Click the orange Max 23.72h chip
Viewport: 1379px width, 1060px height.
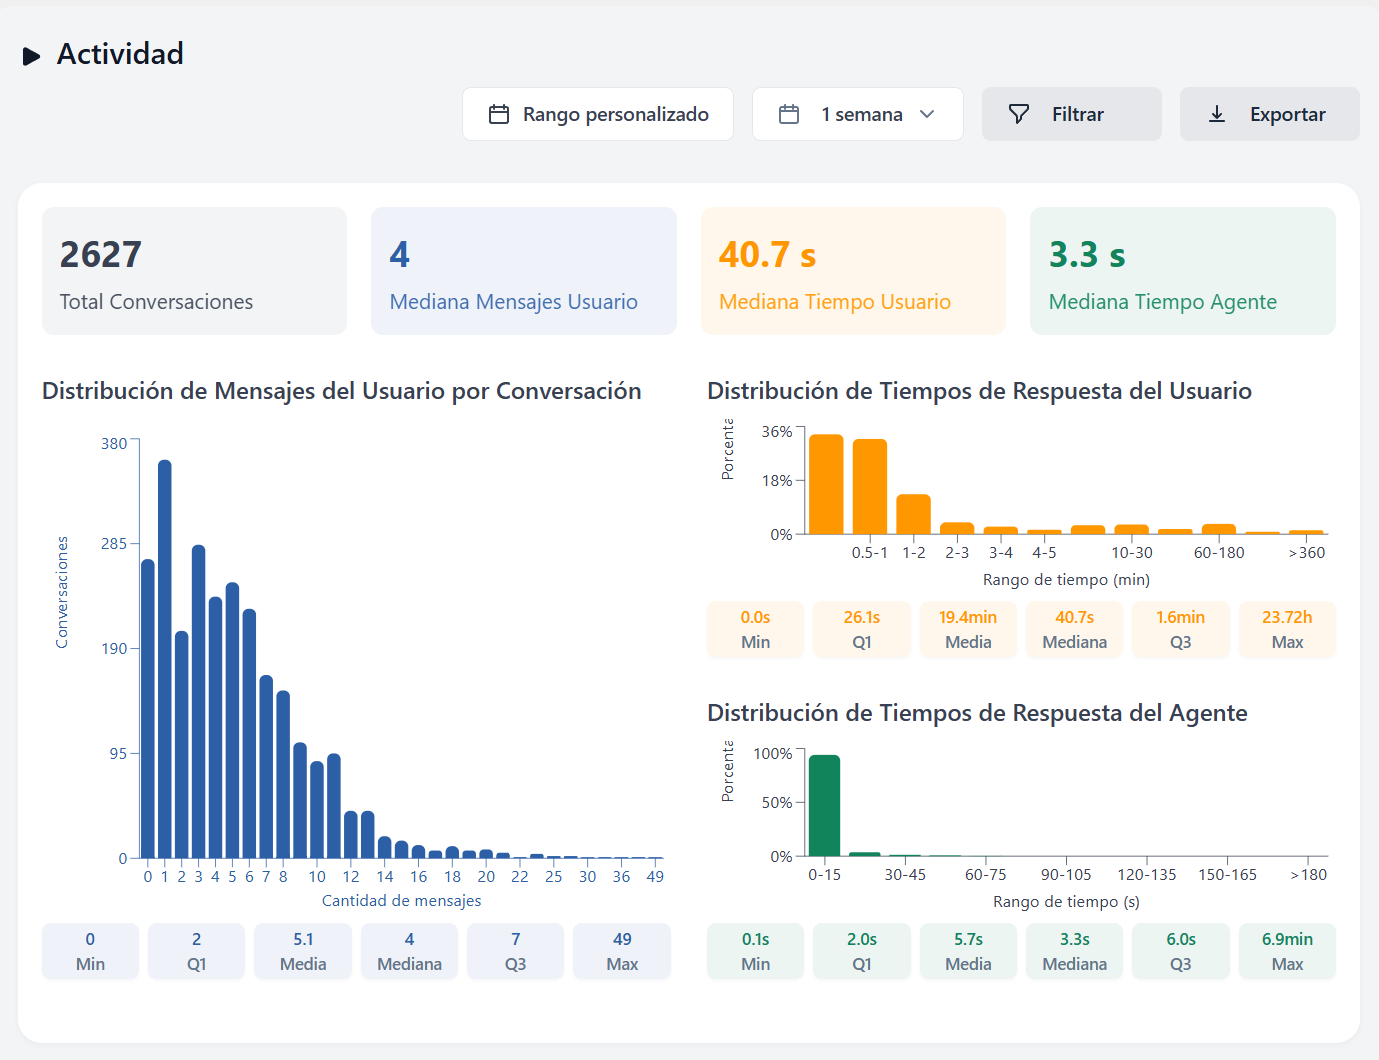pyautogui.click(x=1287, y=629)
